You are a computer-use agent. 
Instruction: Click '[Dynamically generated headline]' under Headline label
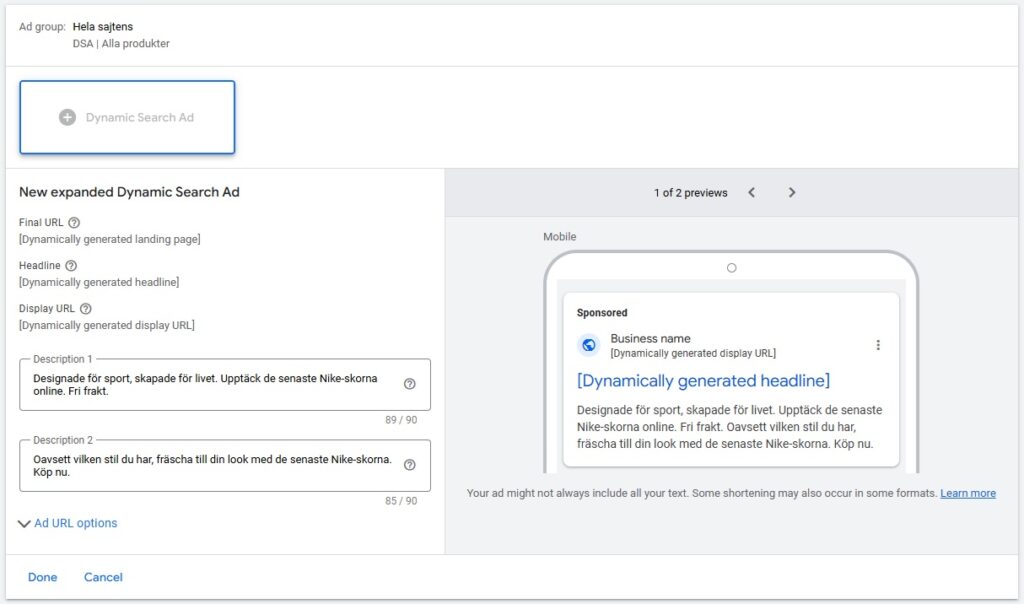(x=99, y=283)
